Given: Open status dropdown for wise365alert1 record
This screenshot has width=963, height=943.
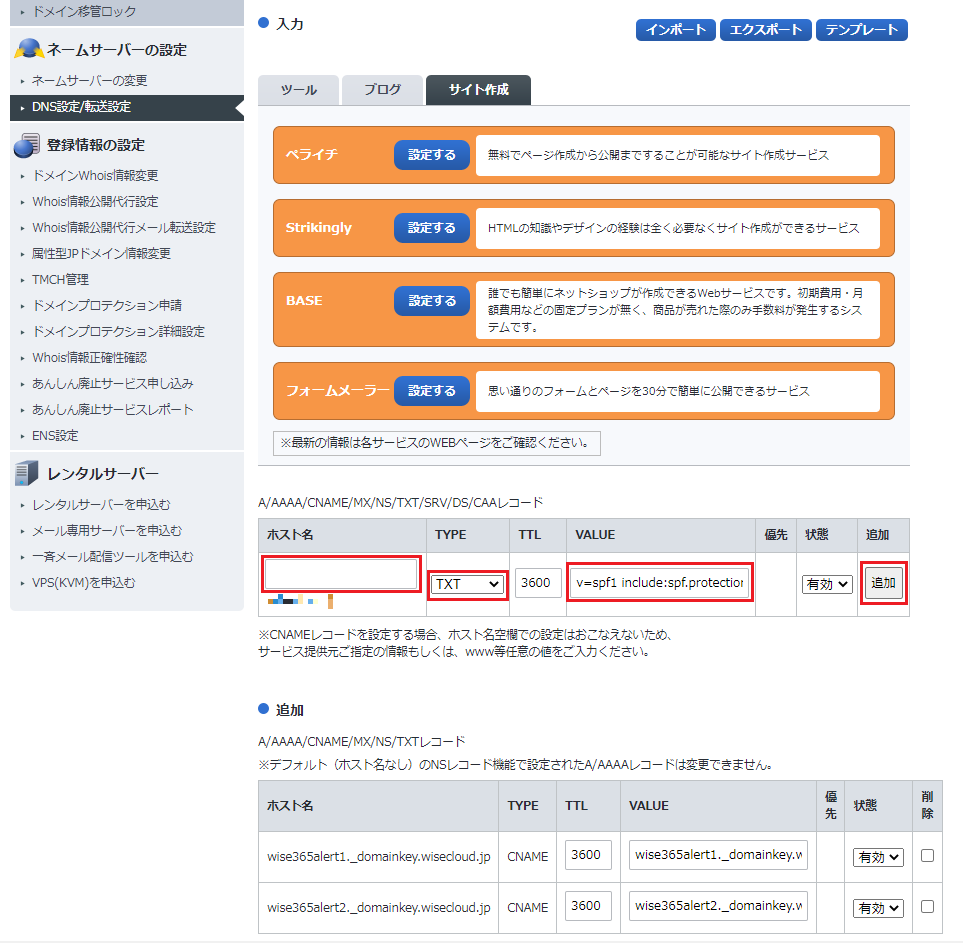Looking at the screenshot, I should 878,857.
